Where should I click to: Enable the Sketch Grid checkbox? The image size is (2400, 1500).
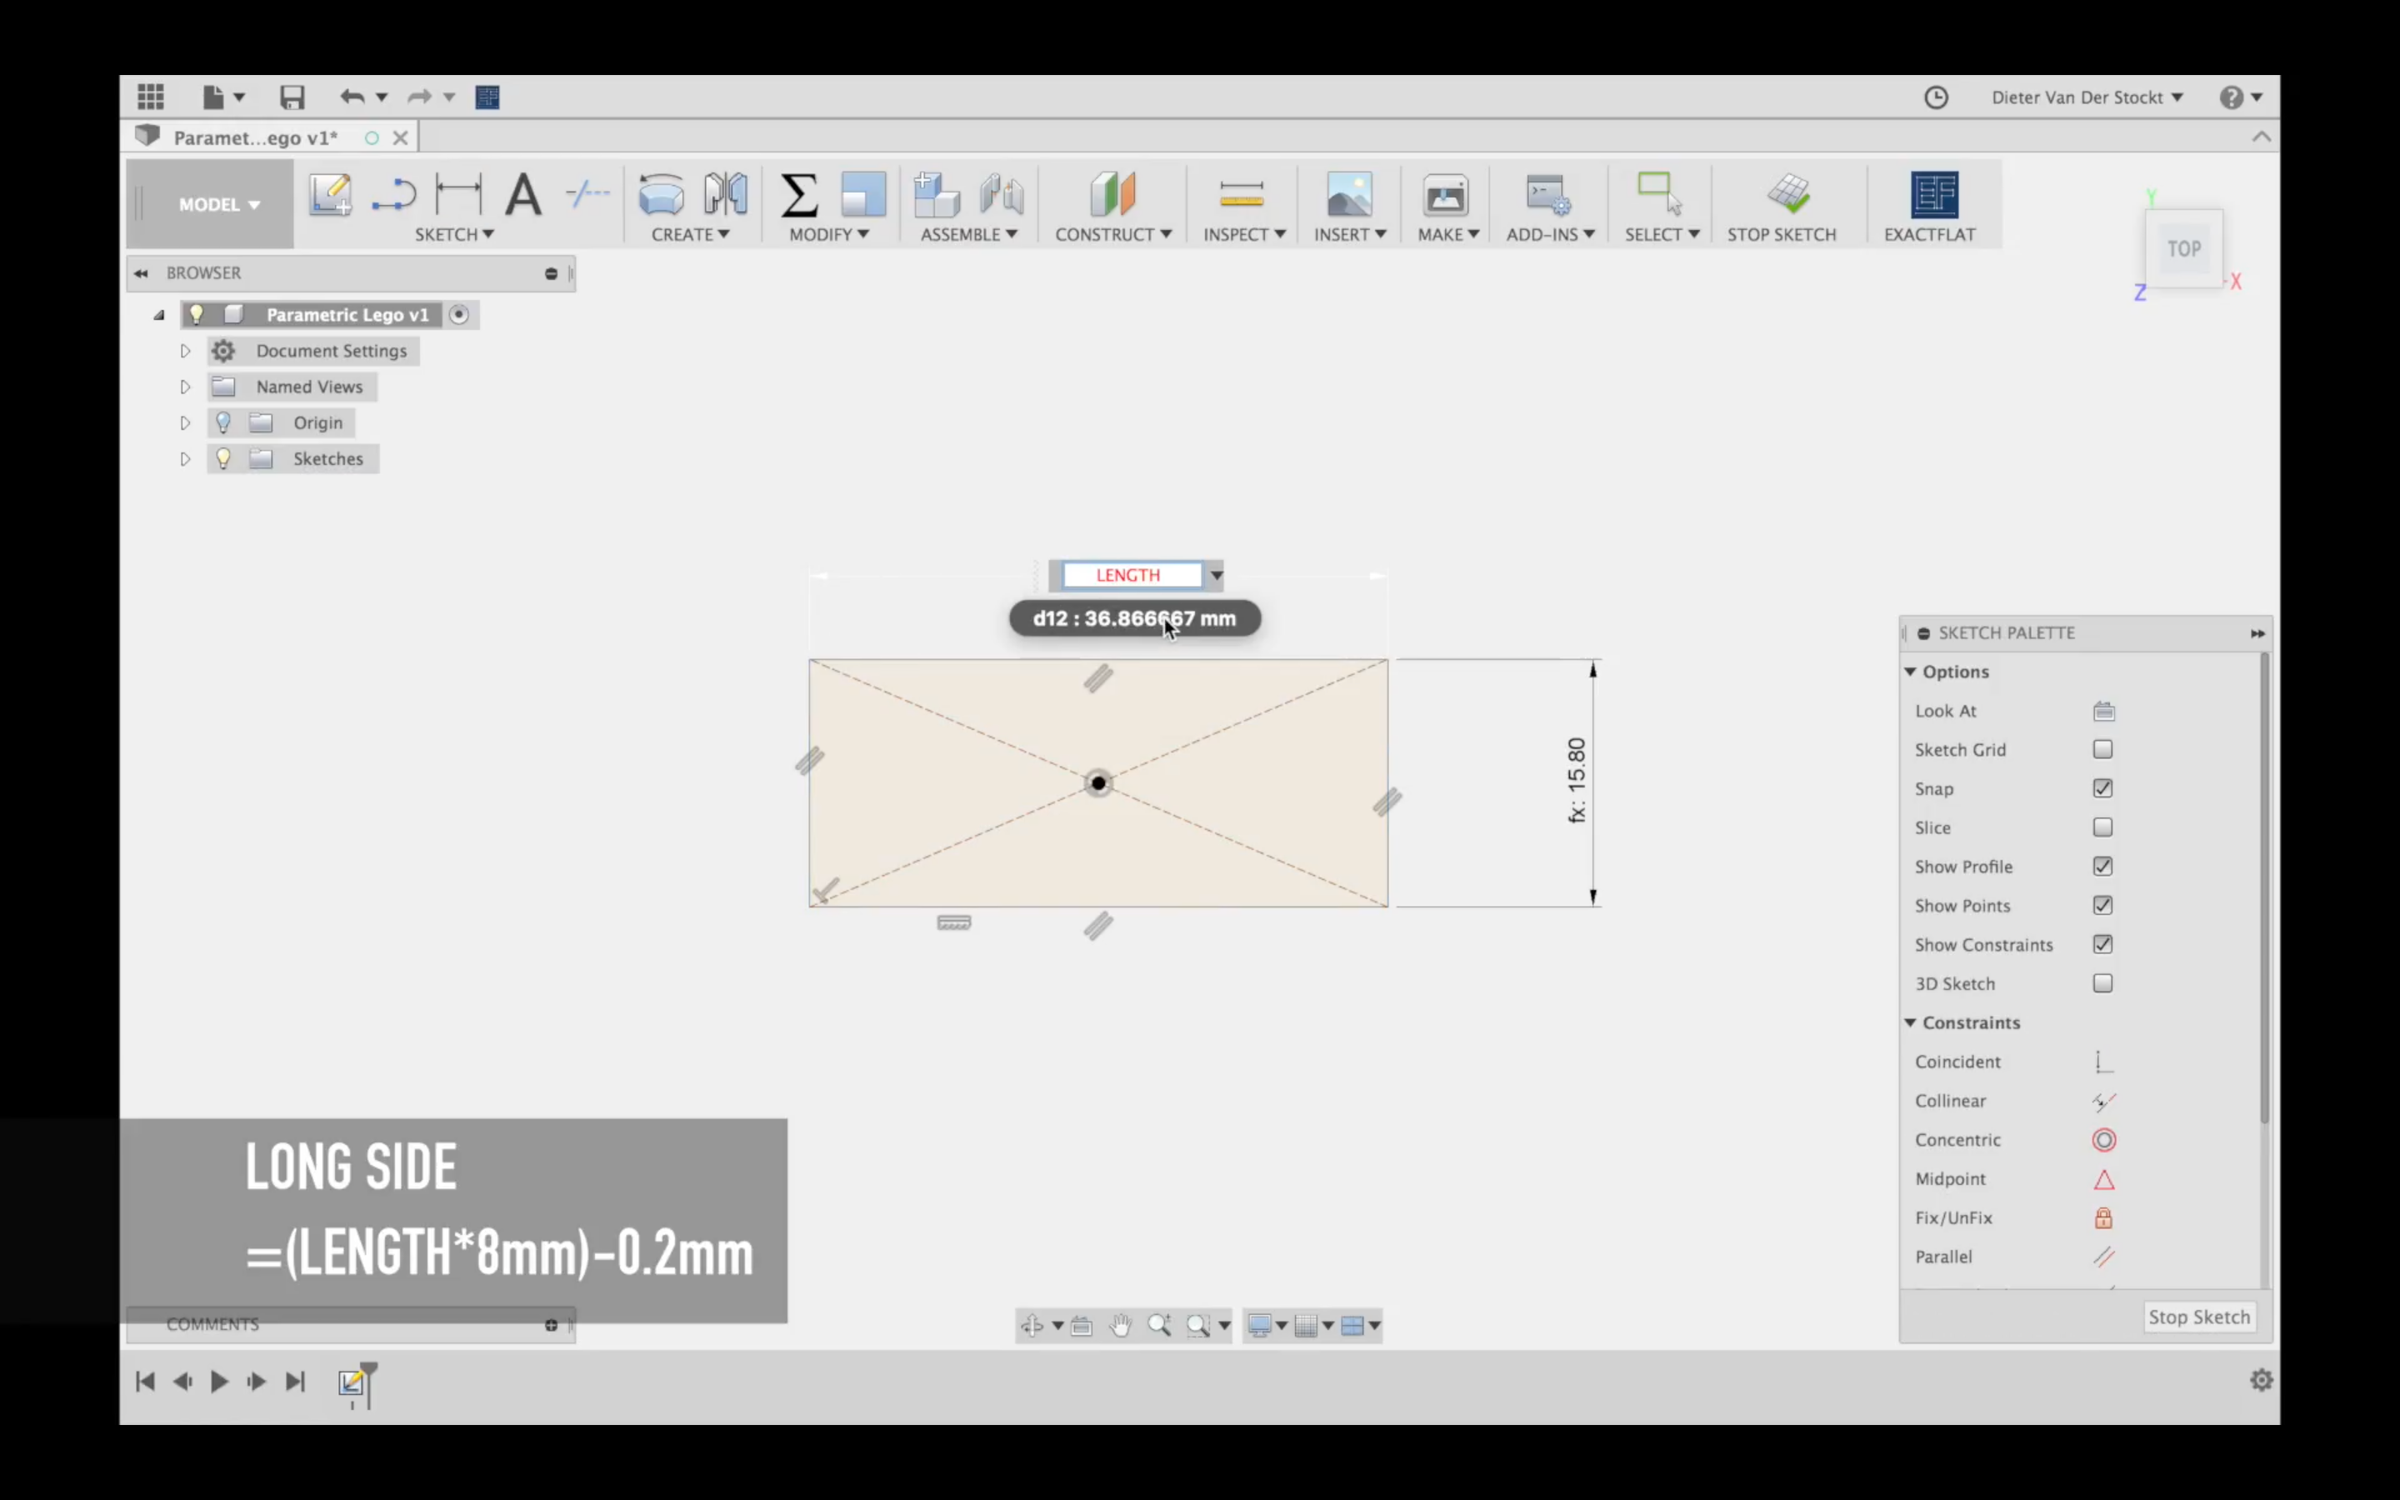coord(2103,749)
